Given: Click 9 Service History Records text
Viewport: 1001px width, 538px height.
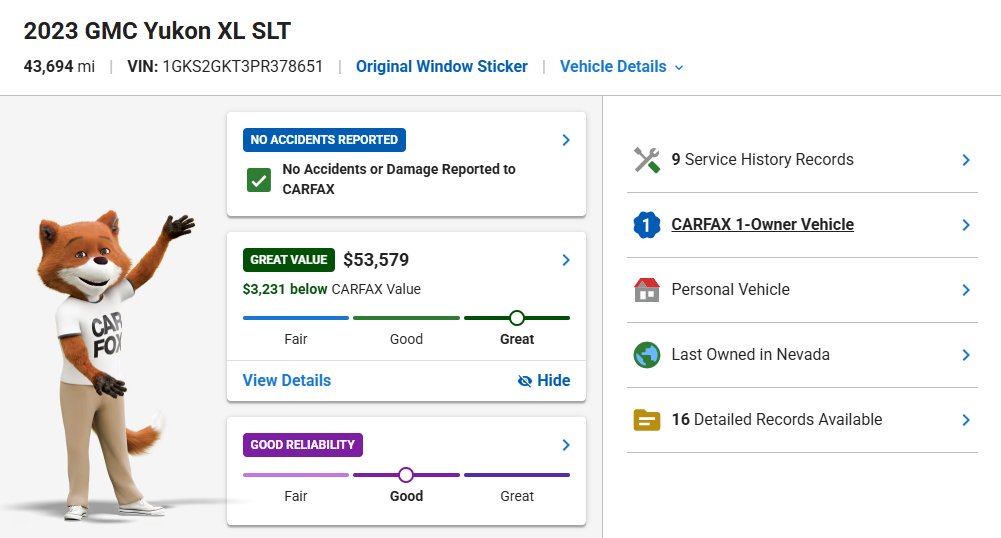Looking at the screenshot, I should (x=762, y=160).
